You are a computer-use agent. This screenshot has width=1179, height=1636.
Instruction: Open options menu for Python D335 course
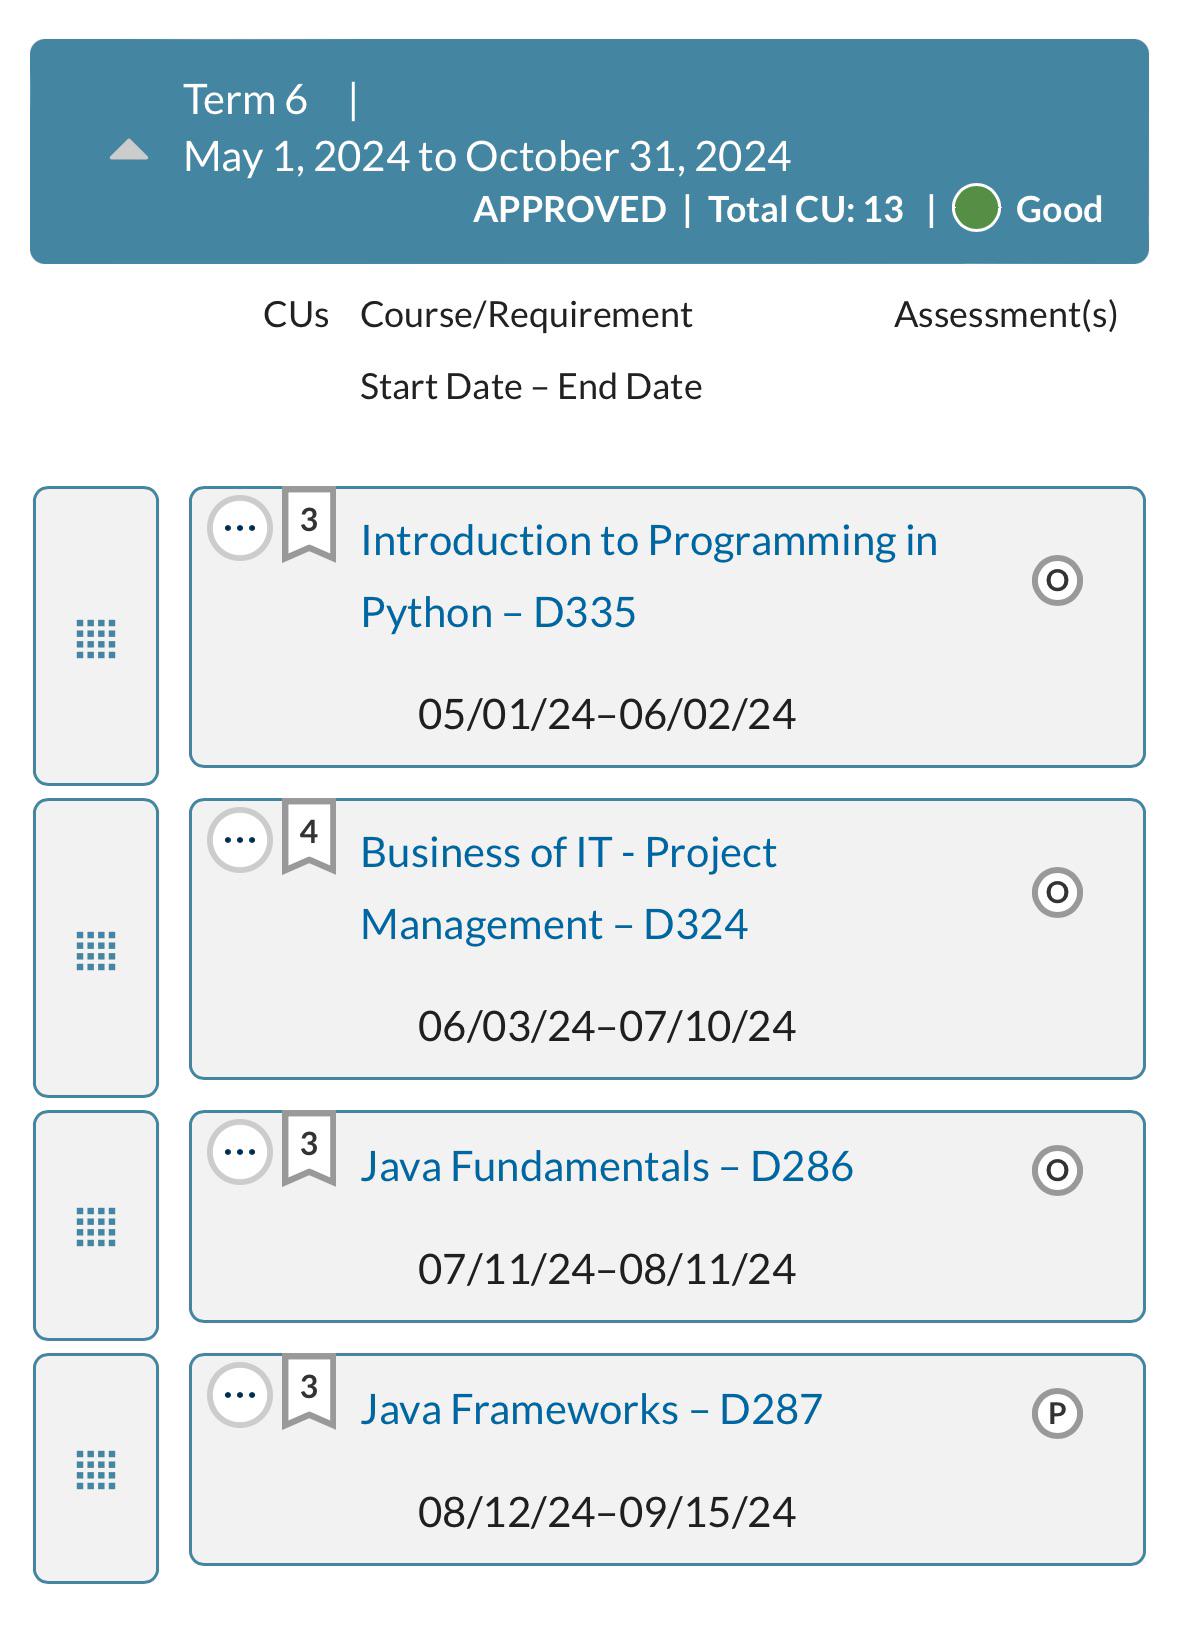(240, 527)
